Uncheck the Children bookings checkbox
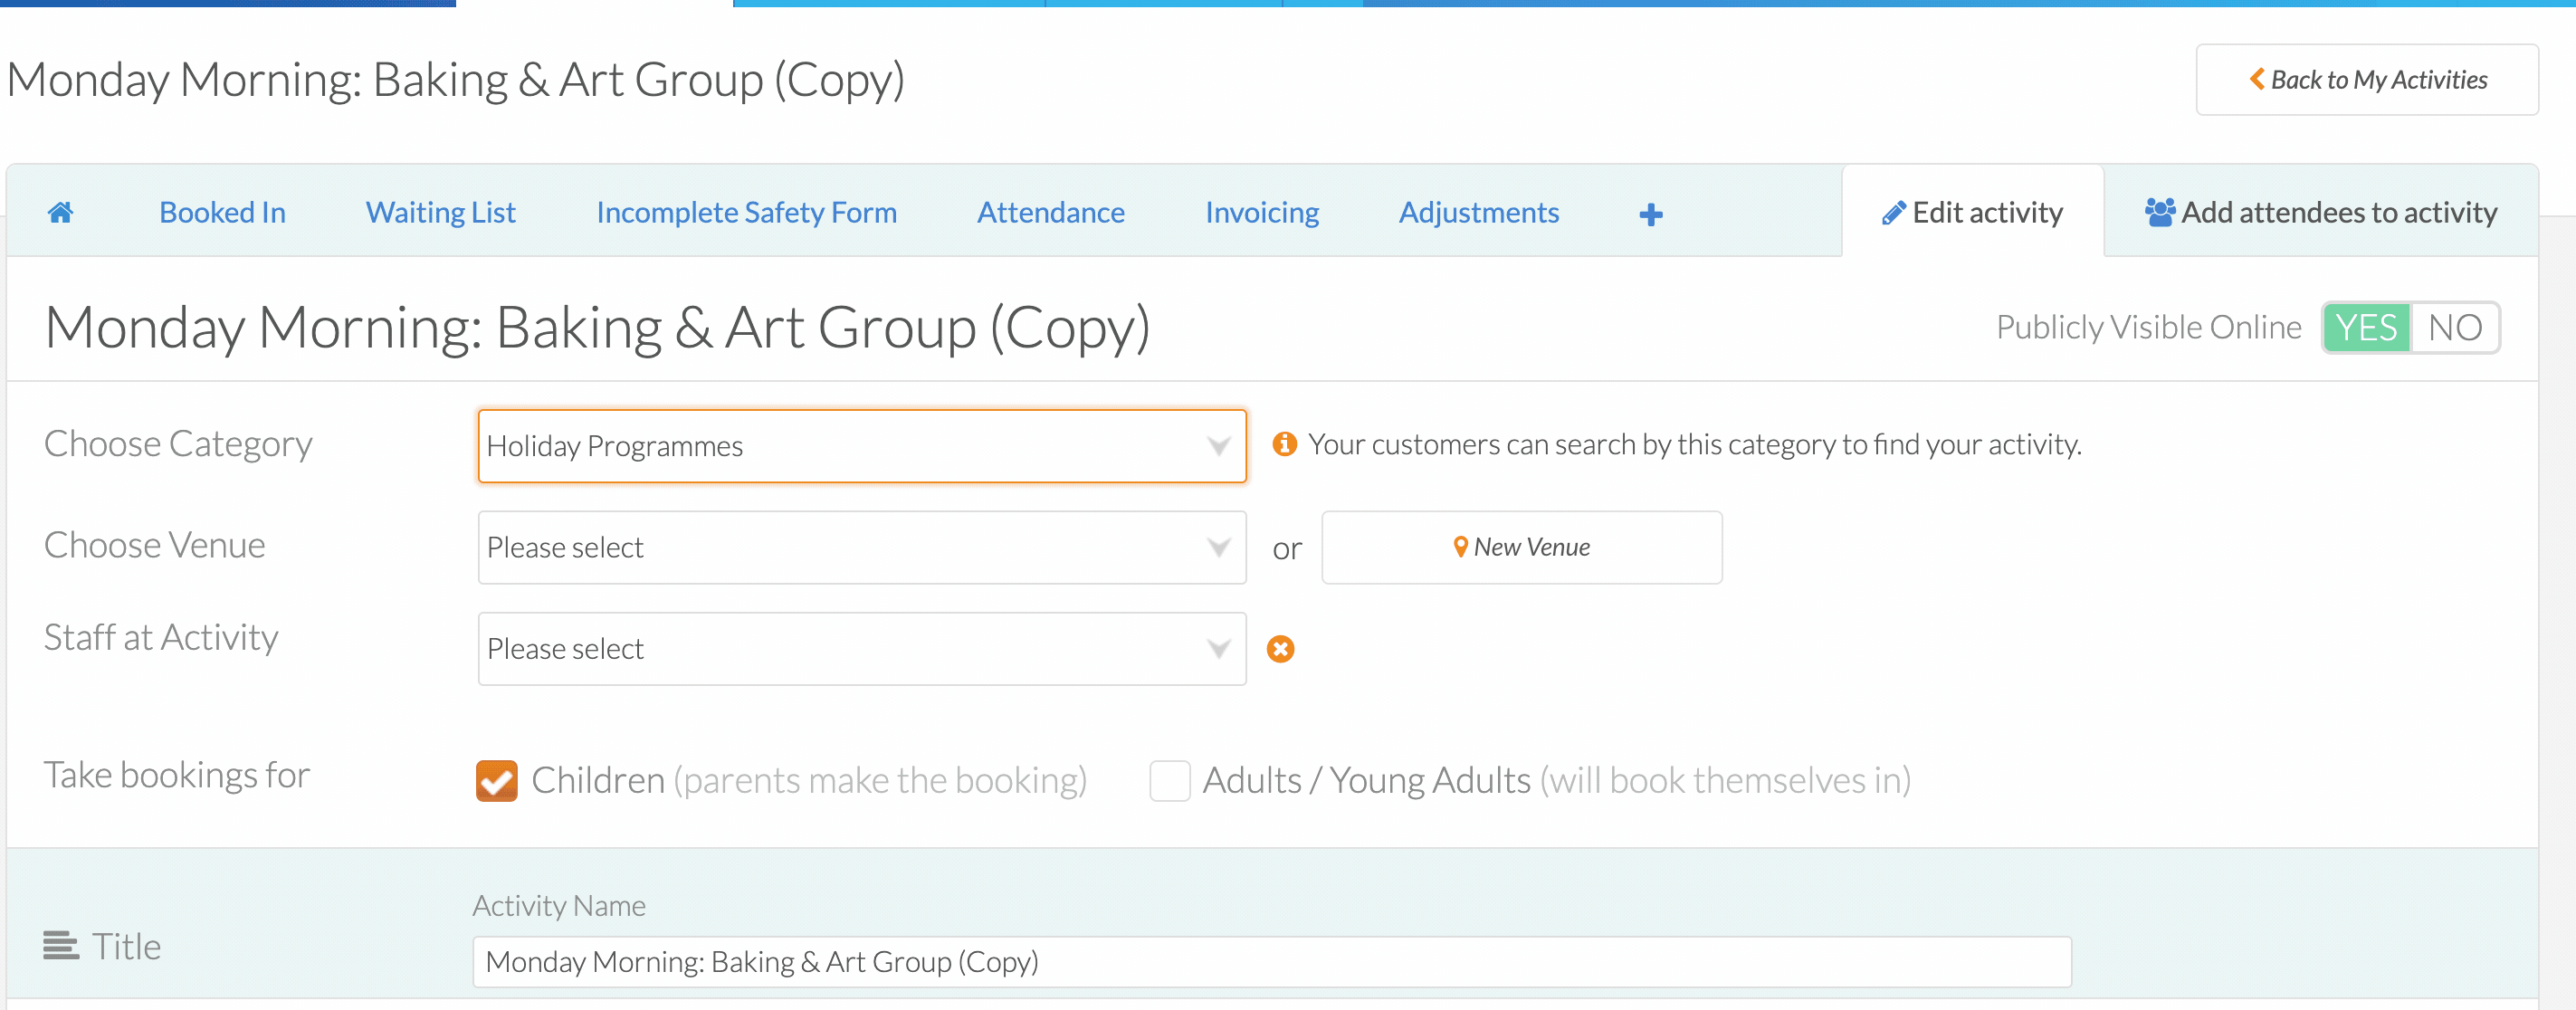Image resolution: width=2576 pixels, height=1010 pixels. click(496, 780)
